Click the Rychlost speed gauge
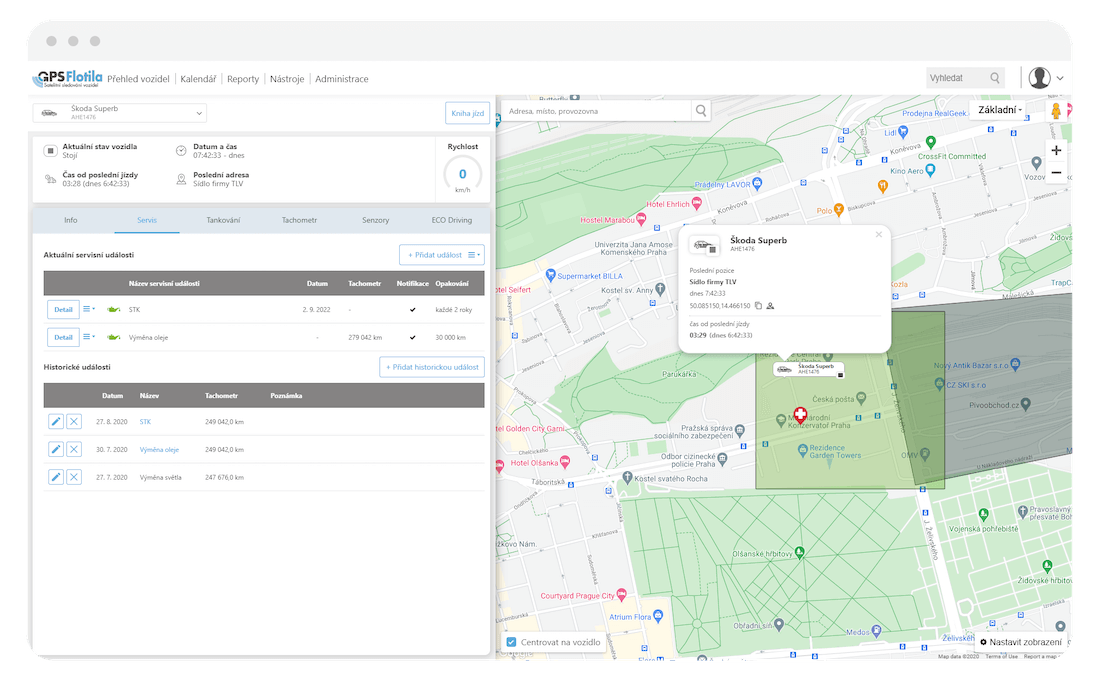 462,175
